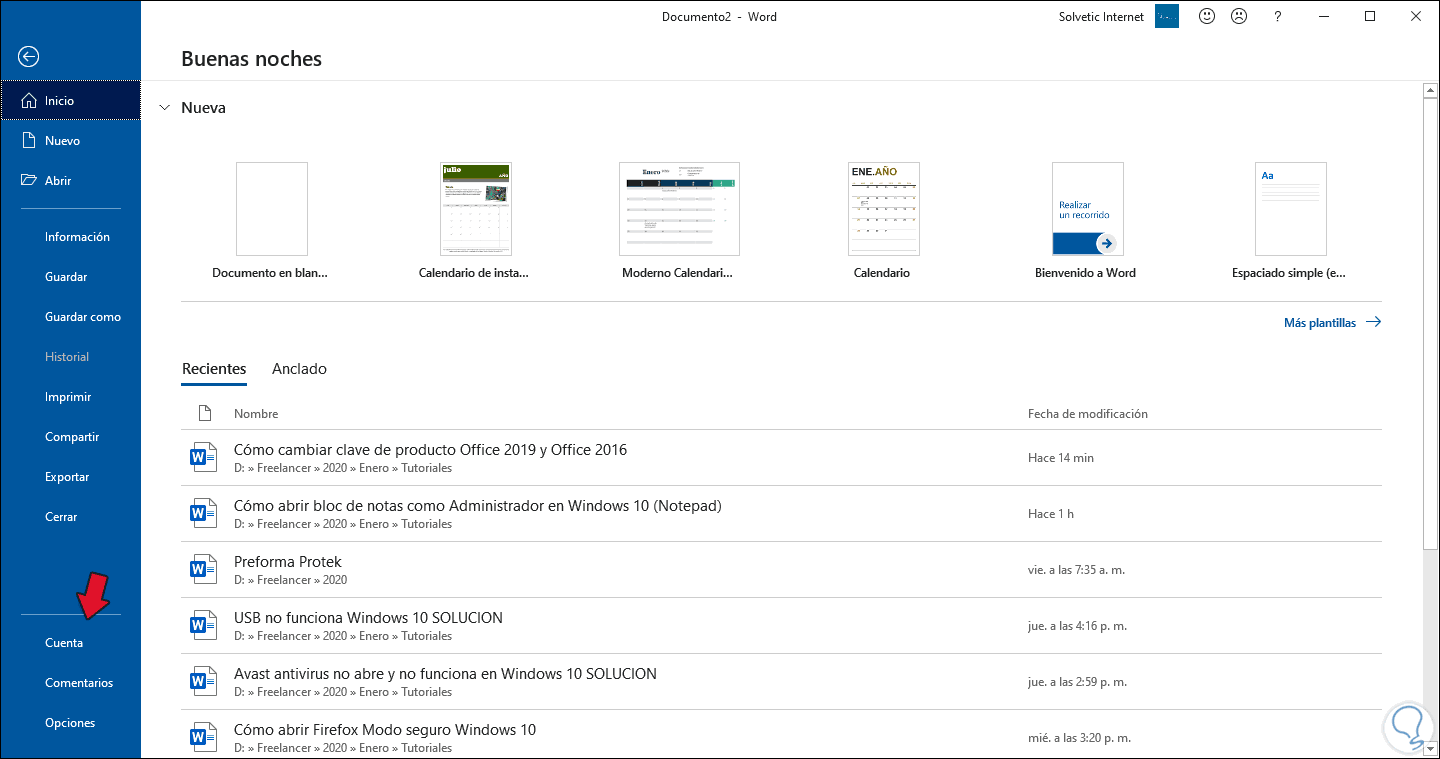Open Help with the question mark icon

(x=1278, y=16)
